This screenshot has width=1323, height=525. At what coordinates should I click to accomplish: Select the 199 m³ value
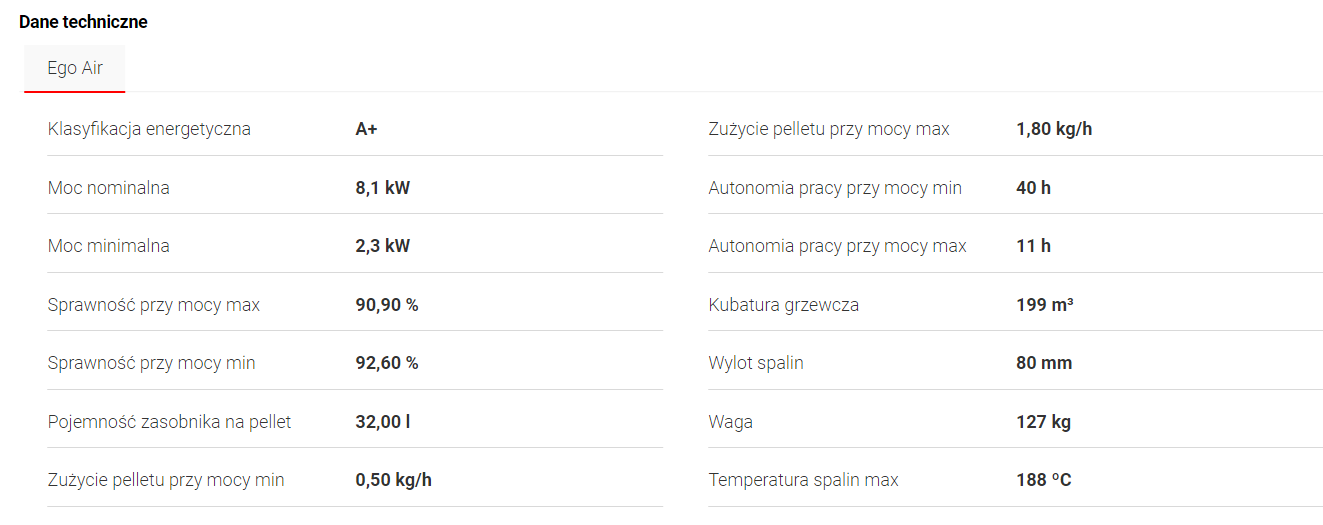(1044, 305)
